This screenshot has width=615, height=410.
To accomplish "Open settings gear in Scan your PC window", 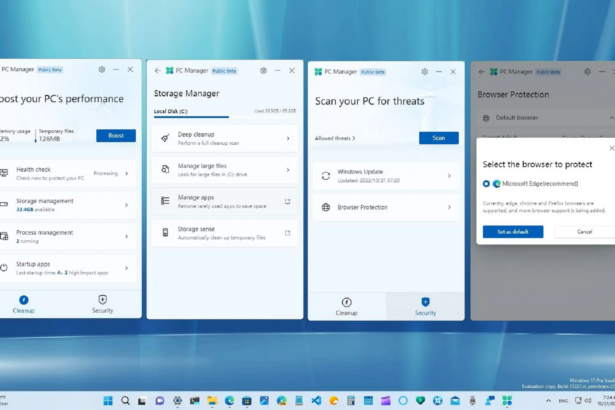I will click(x=424, y=72).
